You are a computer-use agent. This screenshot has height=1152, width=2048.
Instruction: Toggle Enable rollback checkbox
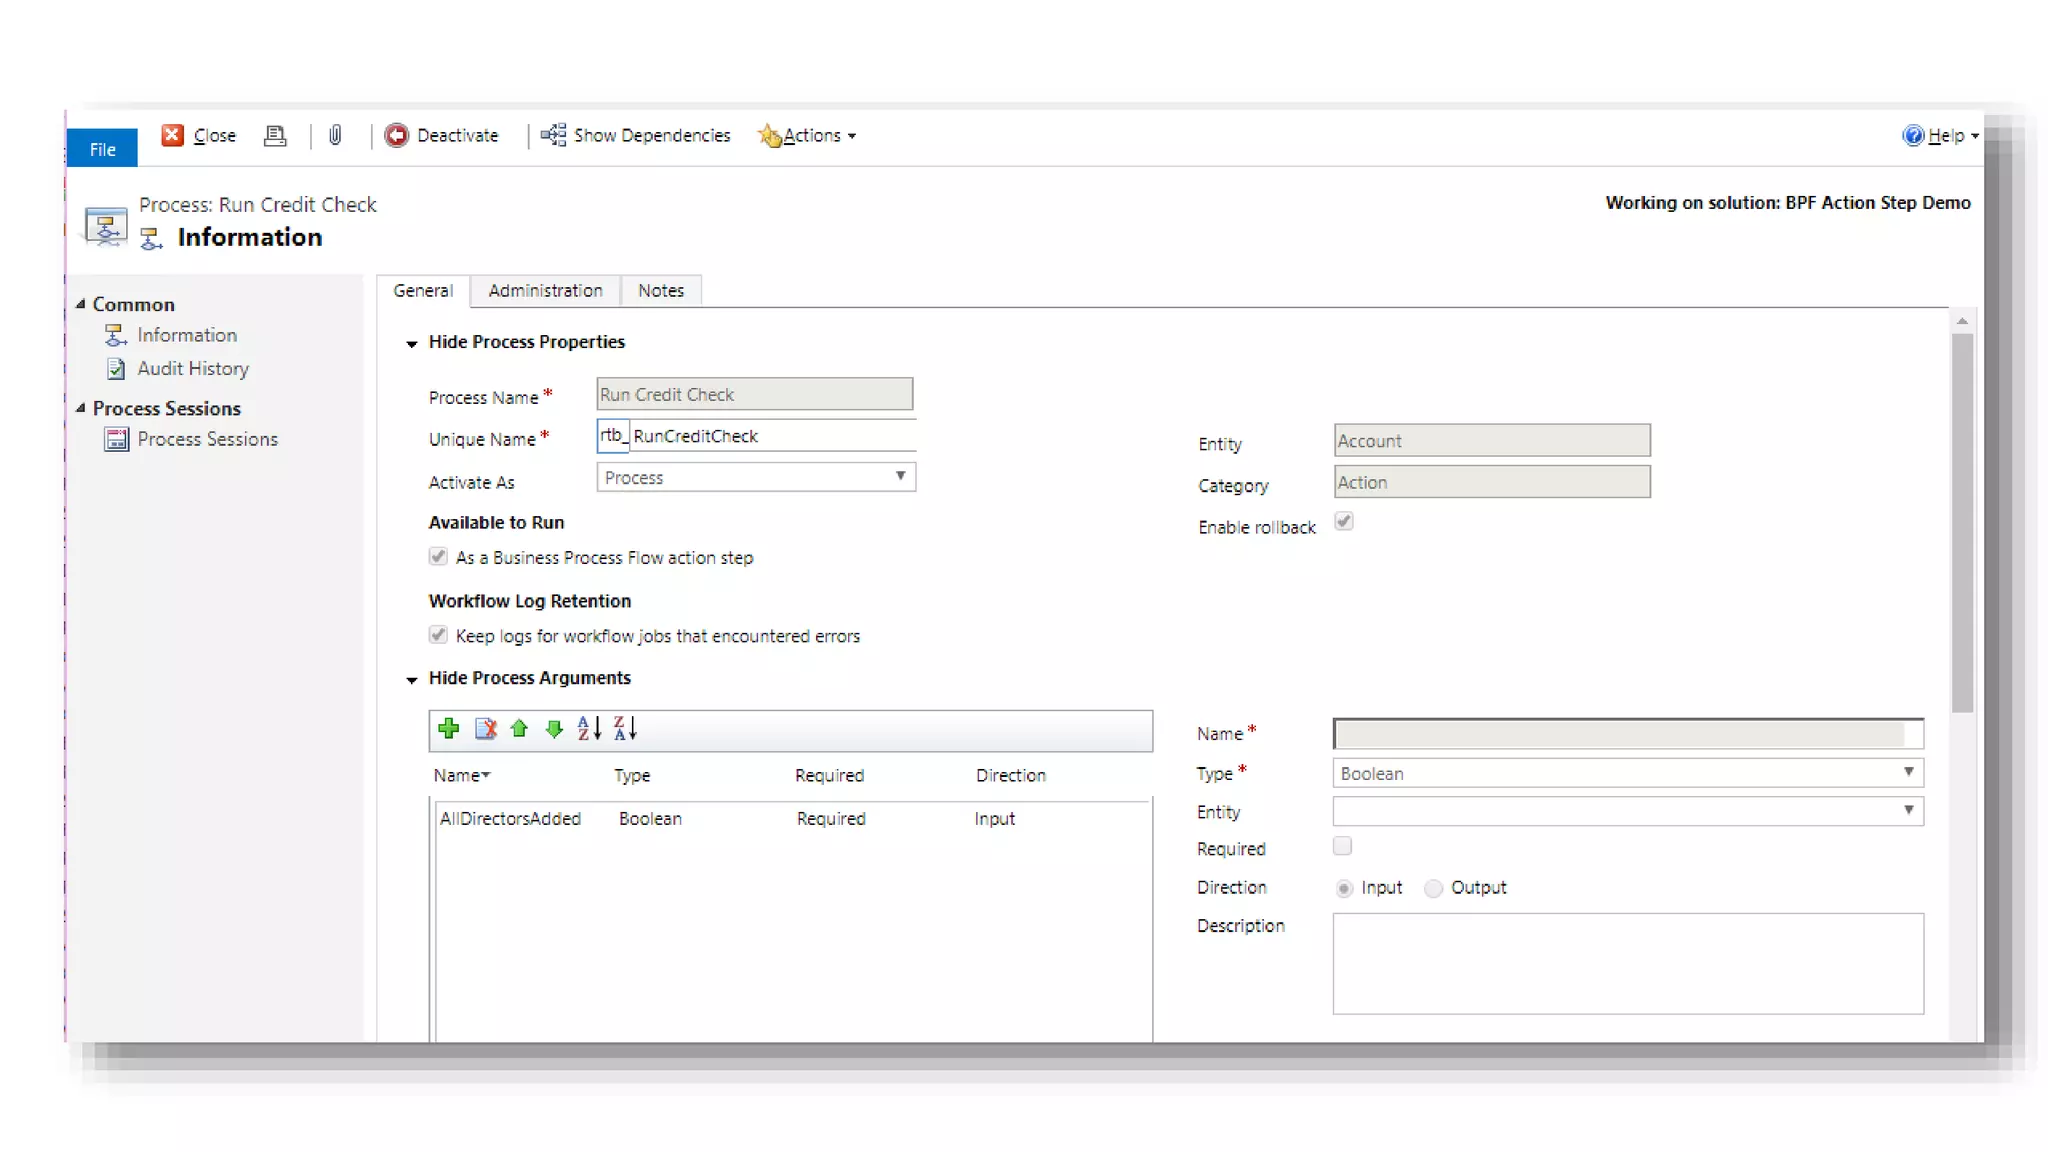[1344, 522]
